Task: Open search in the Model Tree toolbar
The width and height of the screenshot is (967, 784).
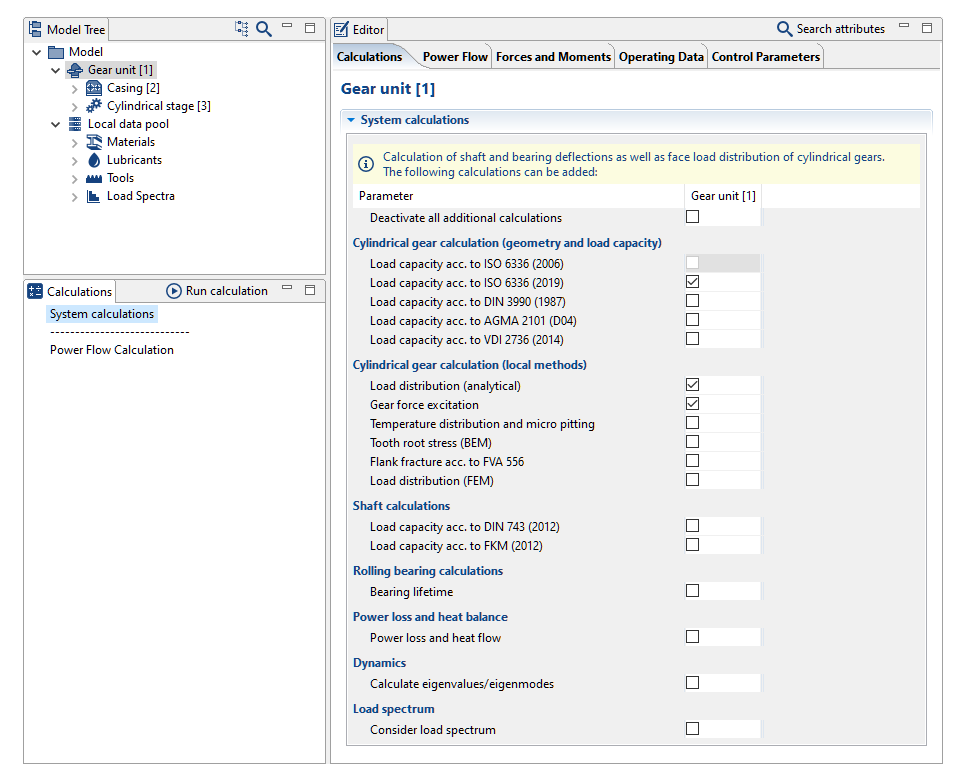Action: click(x=263, y=28)
